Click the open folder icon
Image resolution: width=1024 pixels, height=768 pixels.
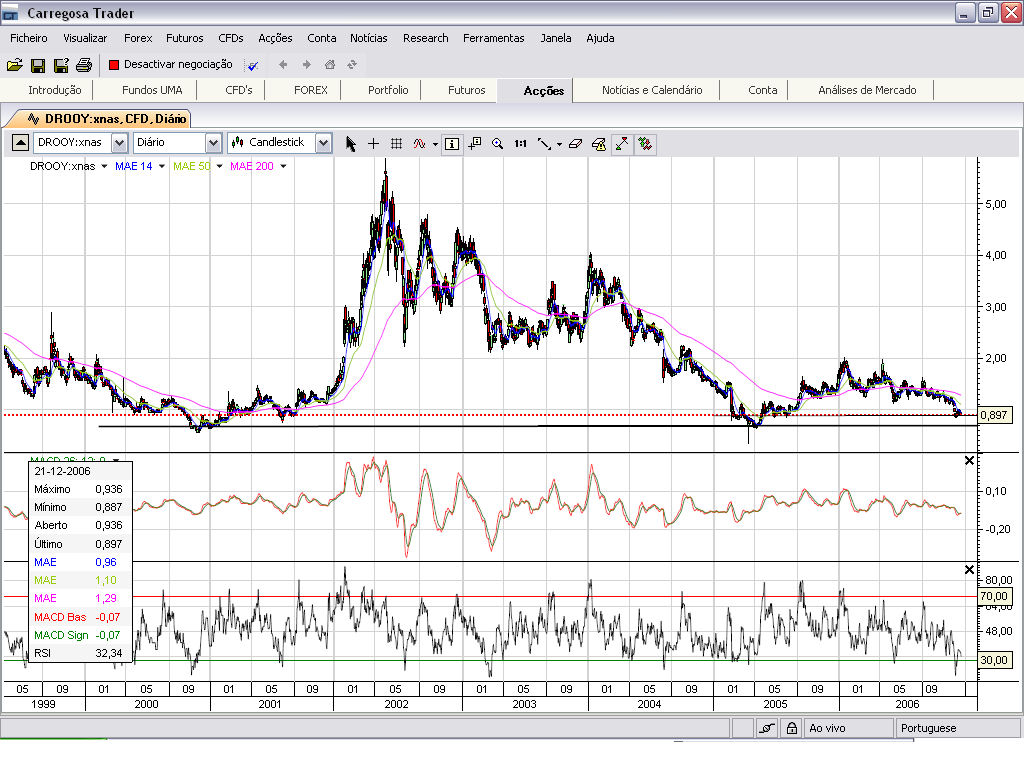click(14, 65)
